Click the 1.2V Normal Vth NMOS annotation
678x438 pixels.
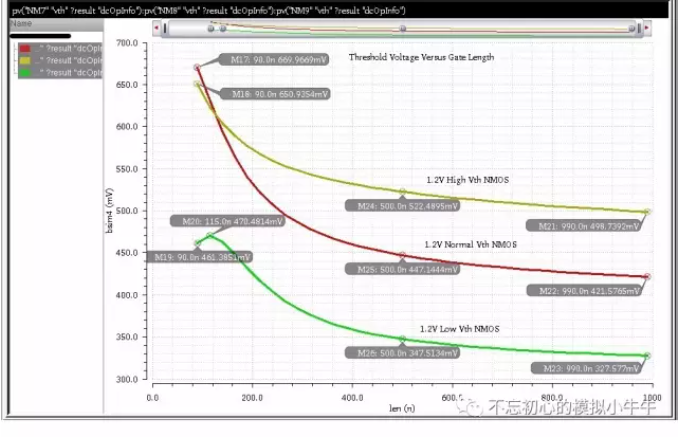[x=470, y=244]
